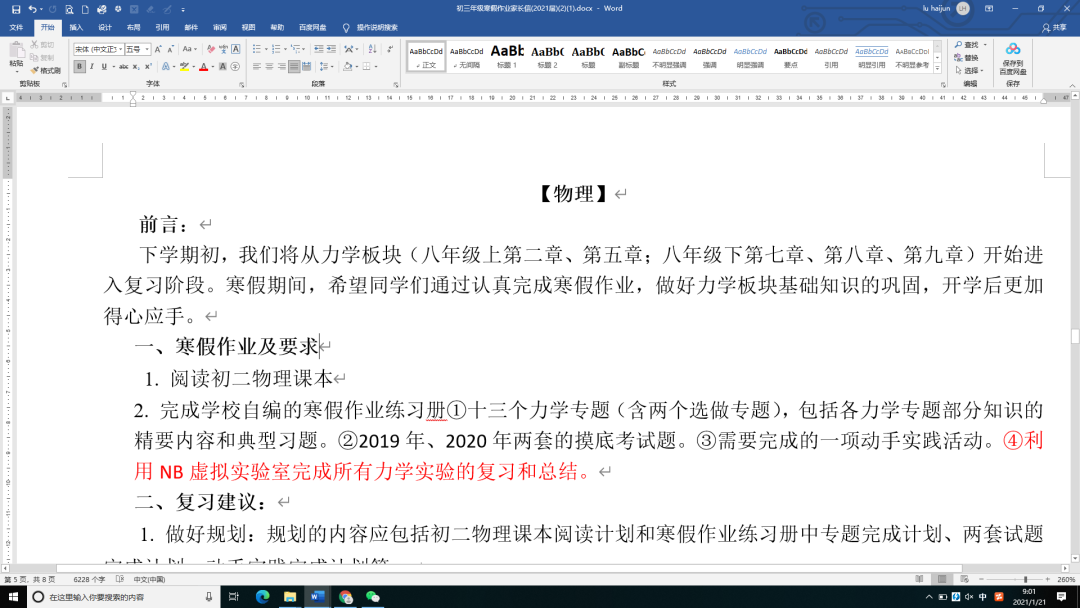This screenshot has height=608, width=1080.
Task: Switch to the 插入 (Insert) tab
Action: click(76, 28)
